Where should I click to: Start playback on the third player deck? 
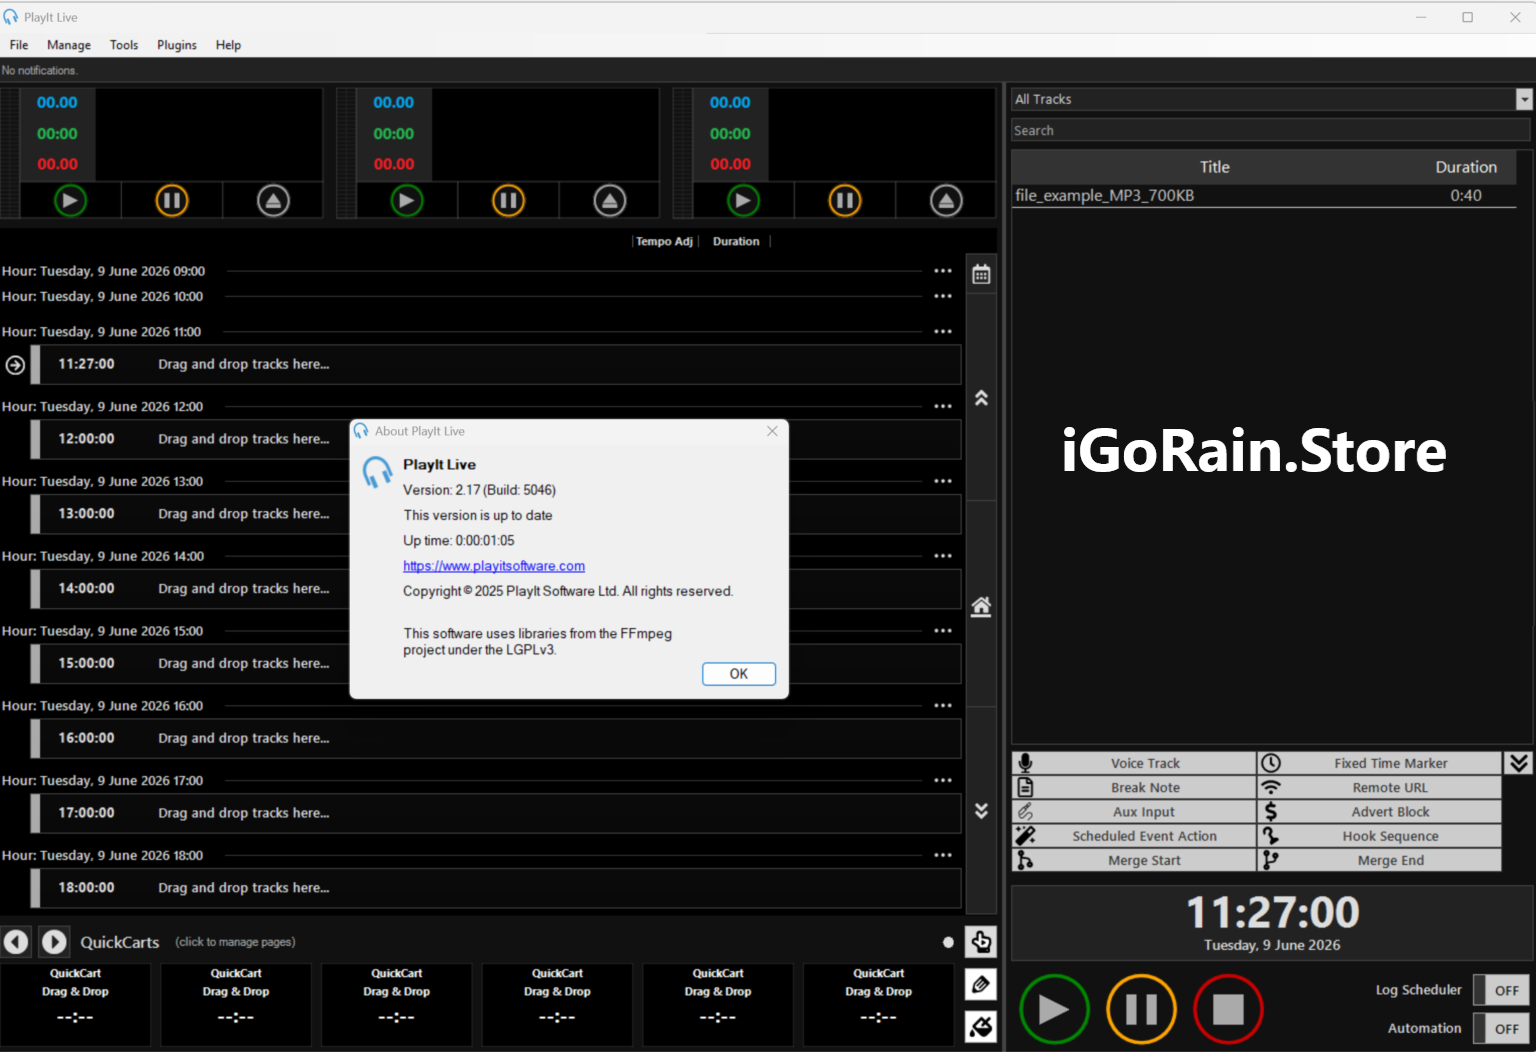[743, 201]
